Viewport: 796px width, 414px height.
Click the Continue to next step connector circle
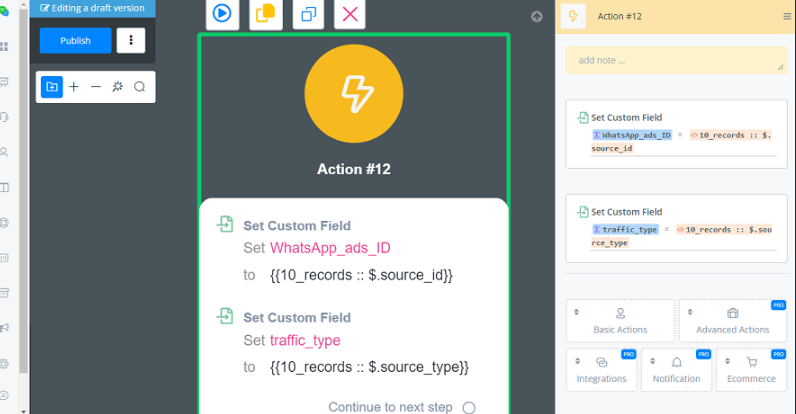pos(468,407)
